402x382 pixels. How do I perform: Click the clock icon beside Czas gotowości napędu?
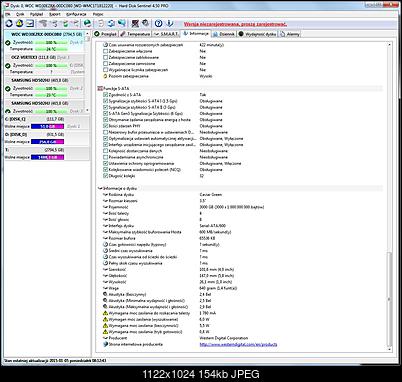click(x=105, y=244)
